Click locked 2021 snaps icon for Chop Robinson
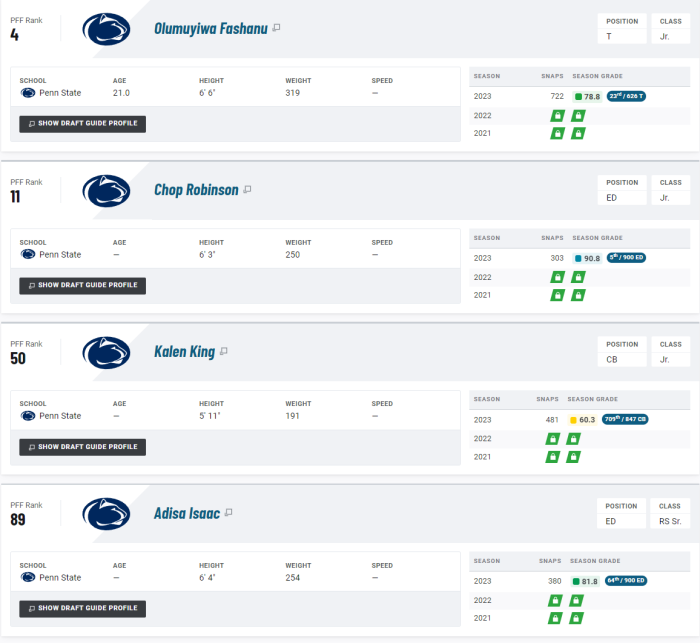 [x=557, y=295]
